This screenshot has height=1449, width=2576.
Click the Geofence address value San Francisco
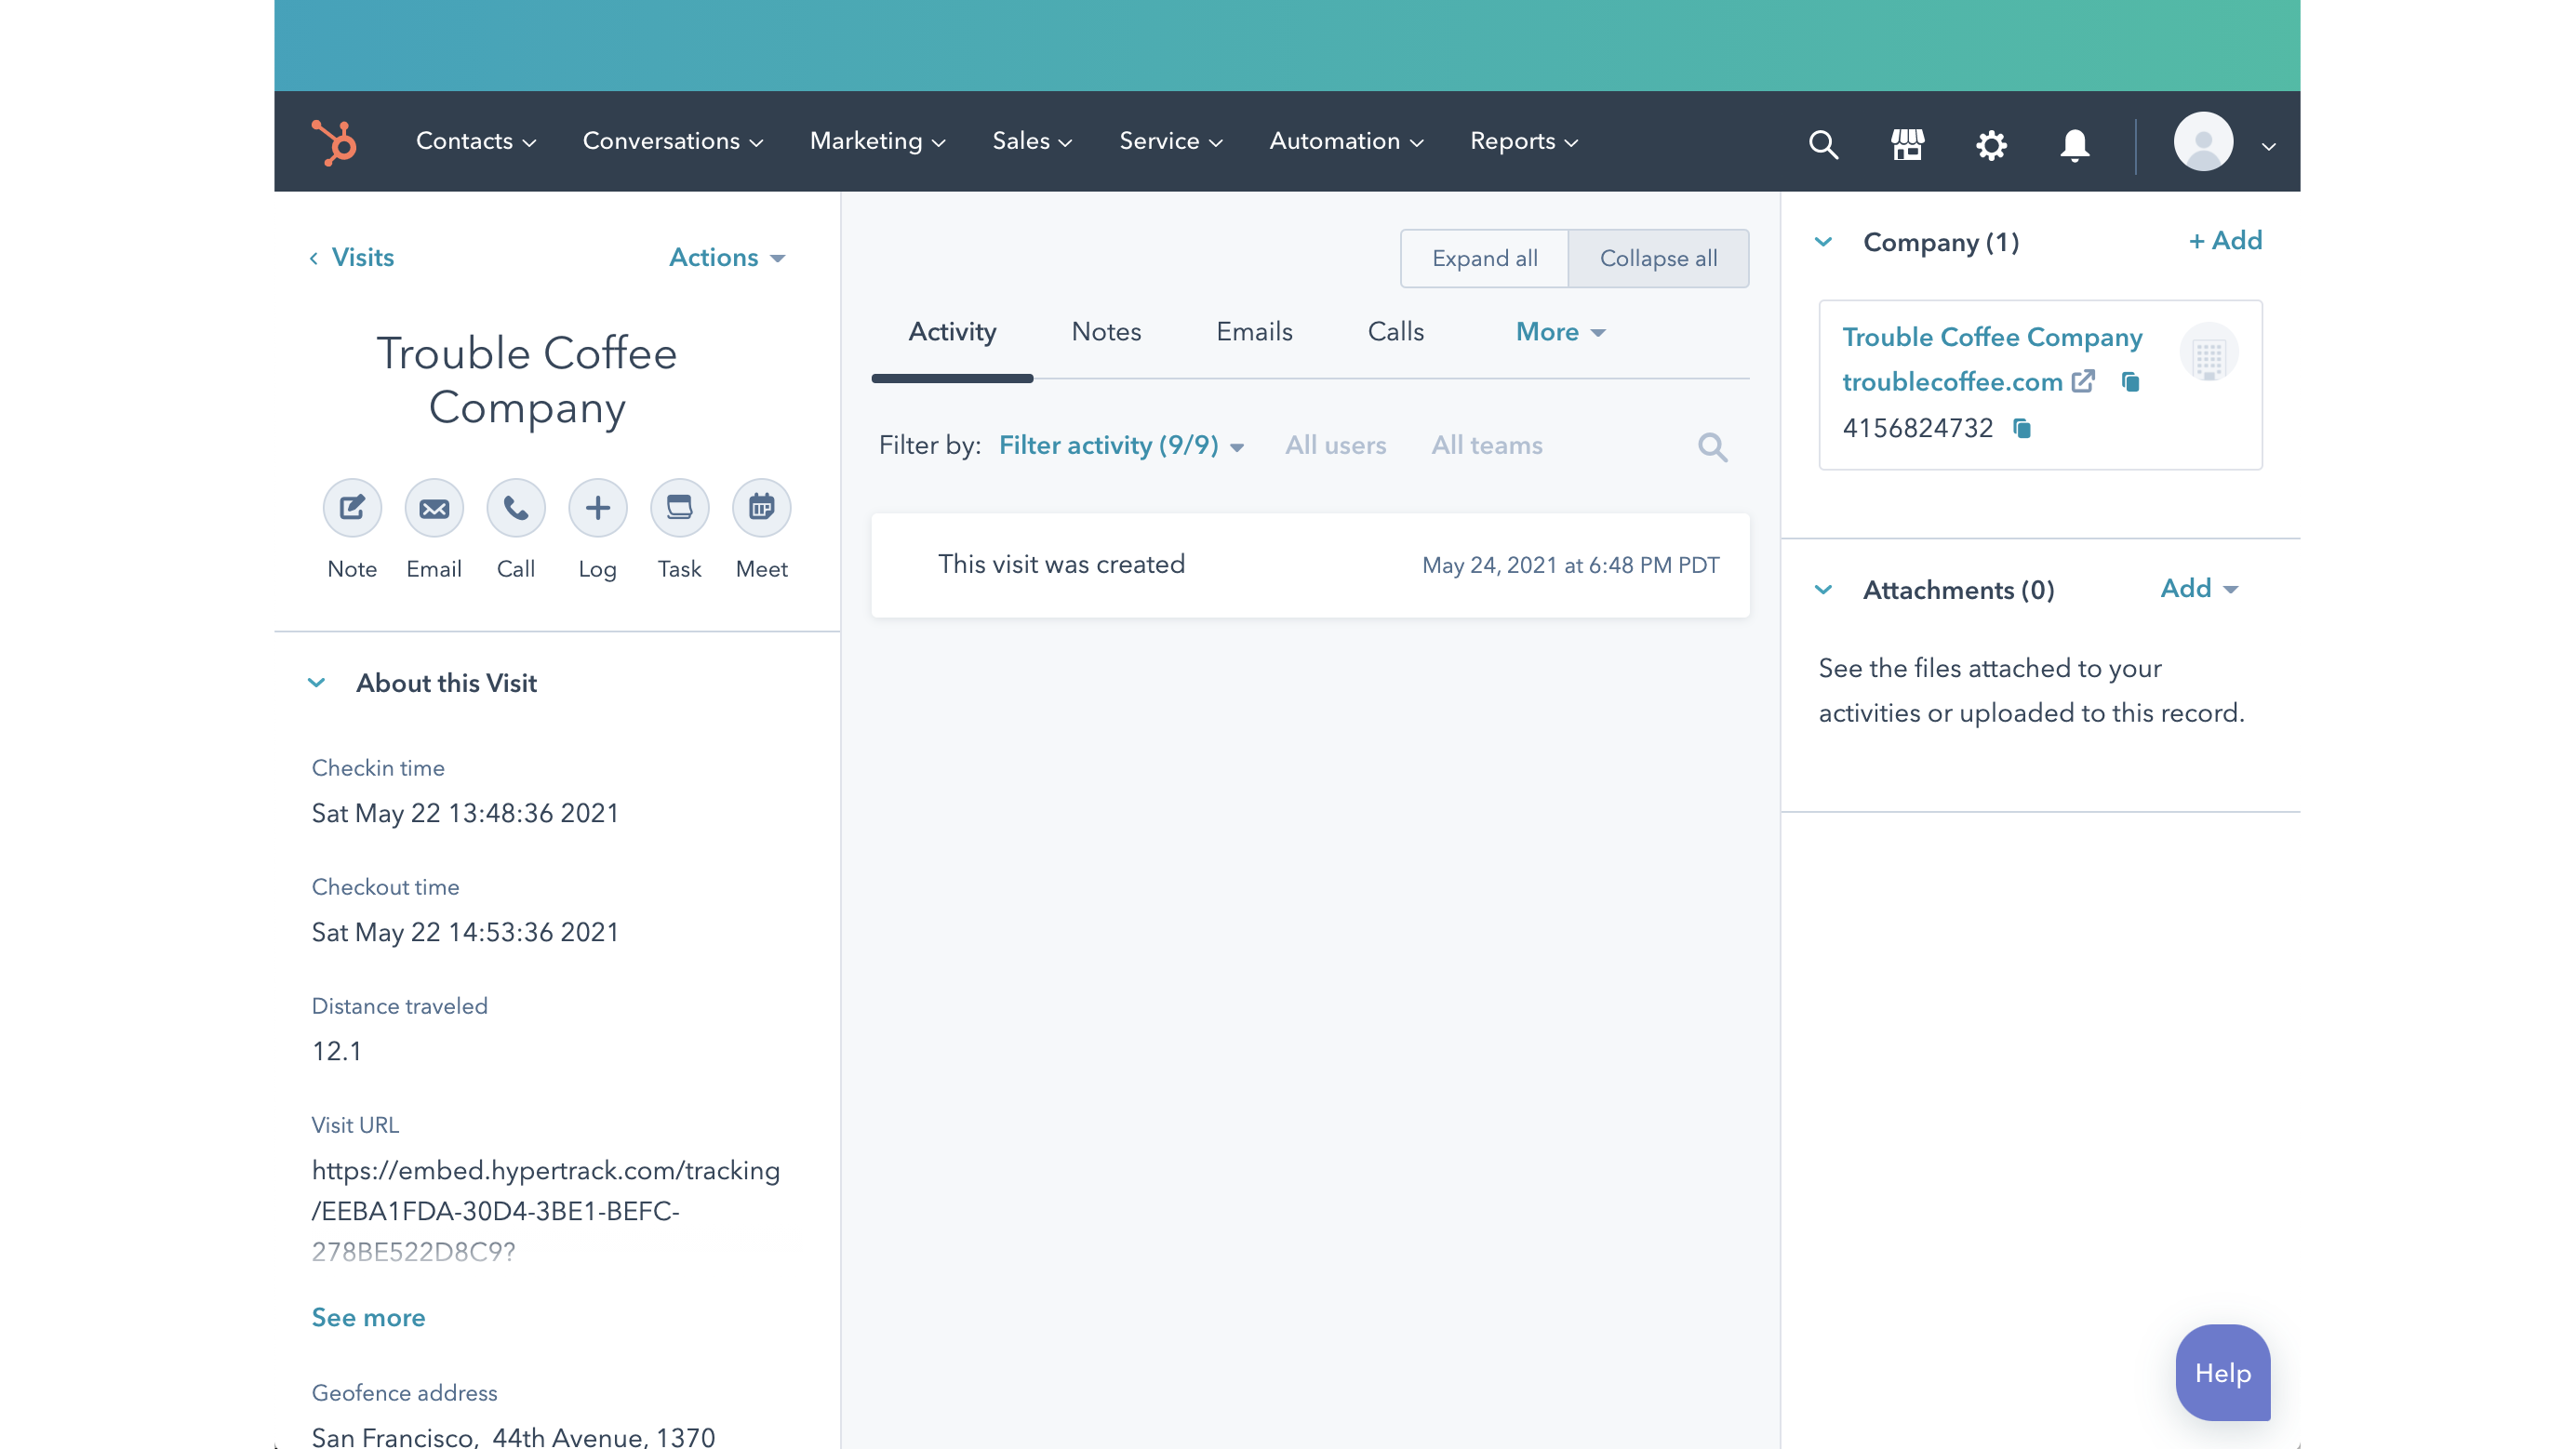(x=513, y=1438)
